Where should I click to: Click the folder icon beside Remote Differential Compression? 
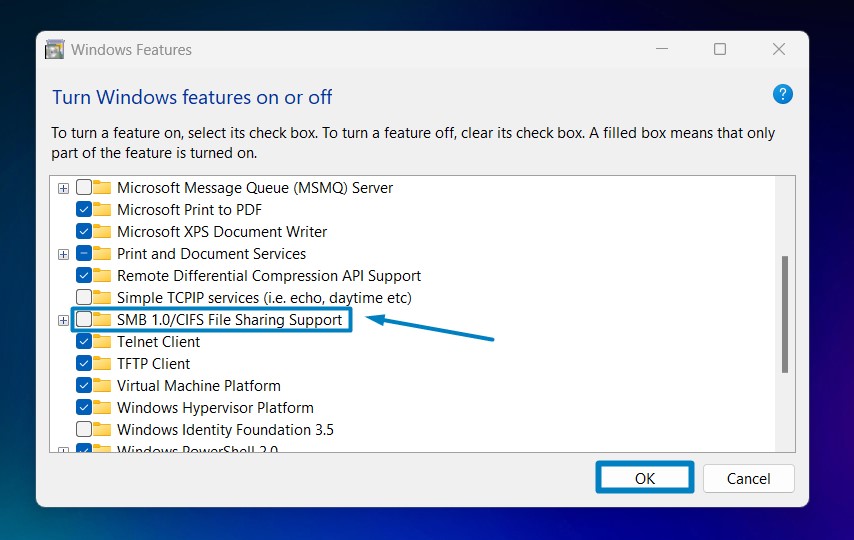[x=102, y=275]
